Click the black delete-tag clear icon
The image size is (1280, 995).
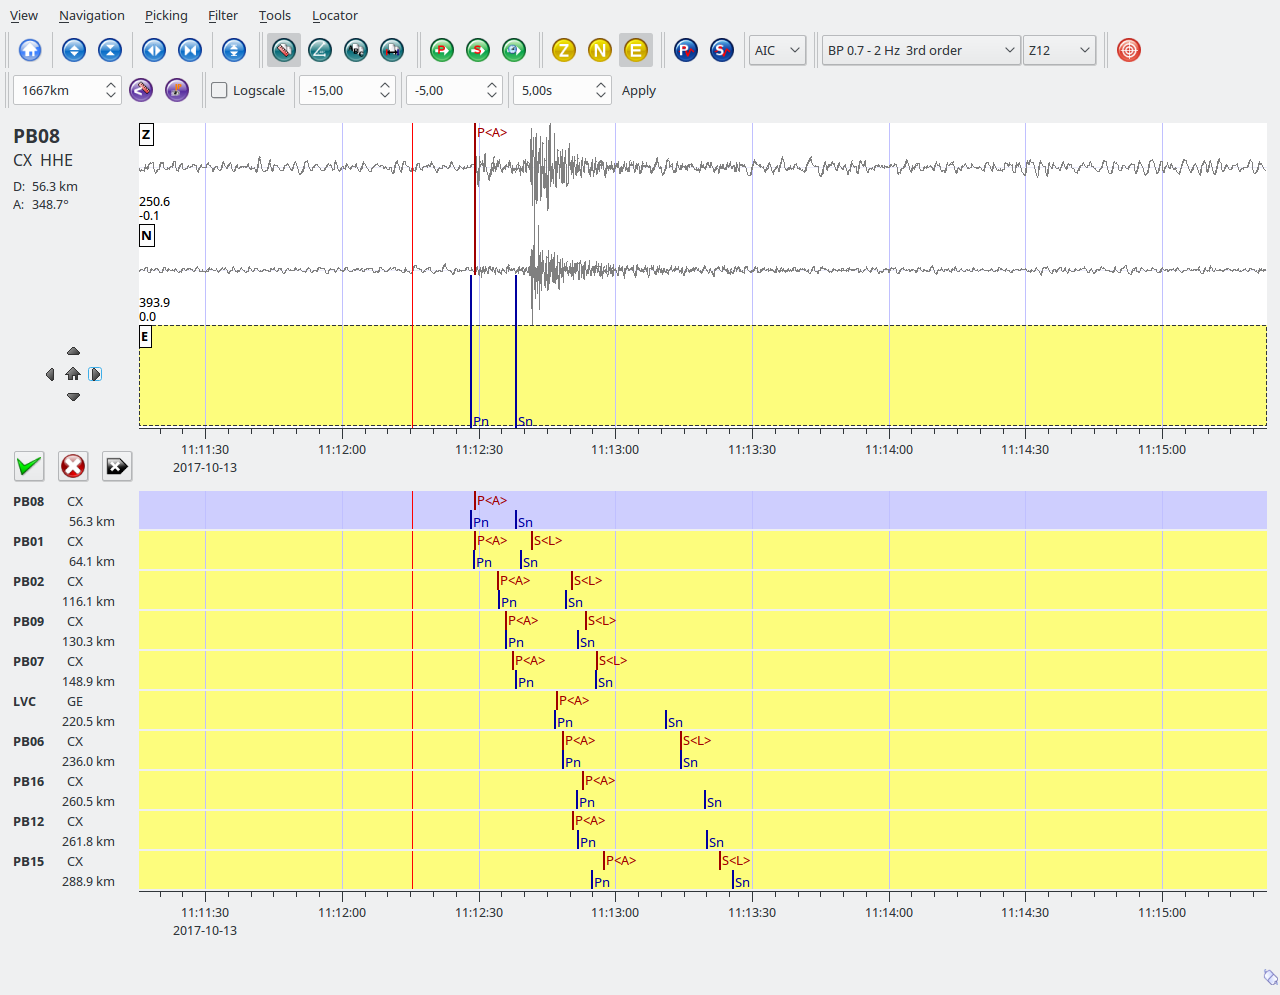pos(117,466)
